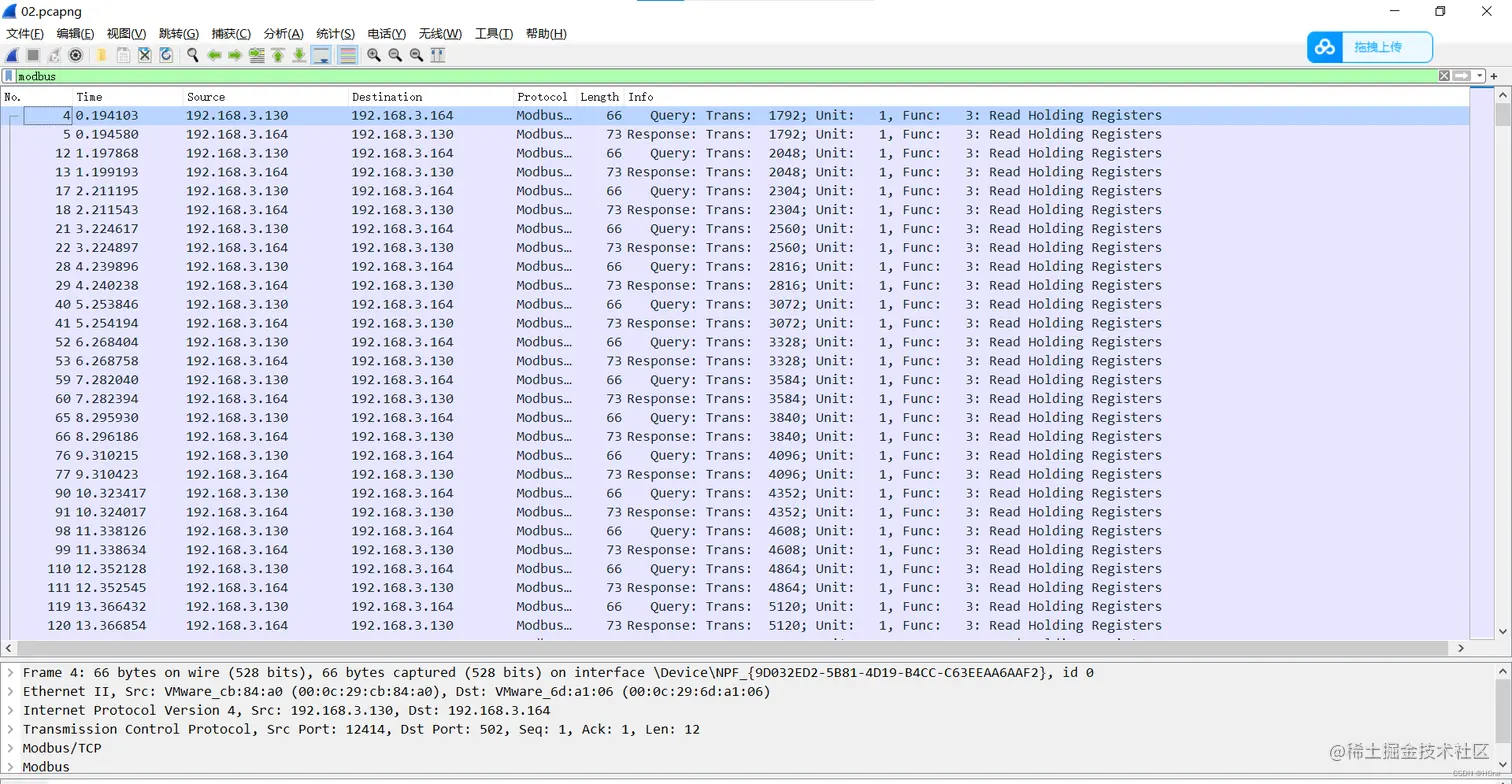
Task: Click resize columns to fit content icon
Action: click(x=438, y=55)
